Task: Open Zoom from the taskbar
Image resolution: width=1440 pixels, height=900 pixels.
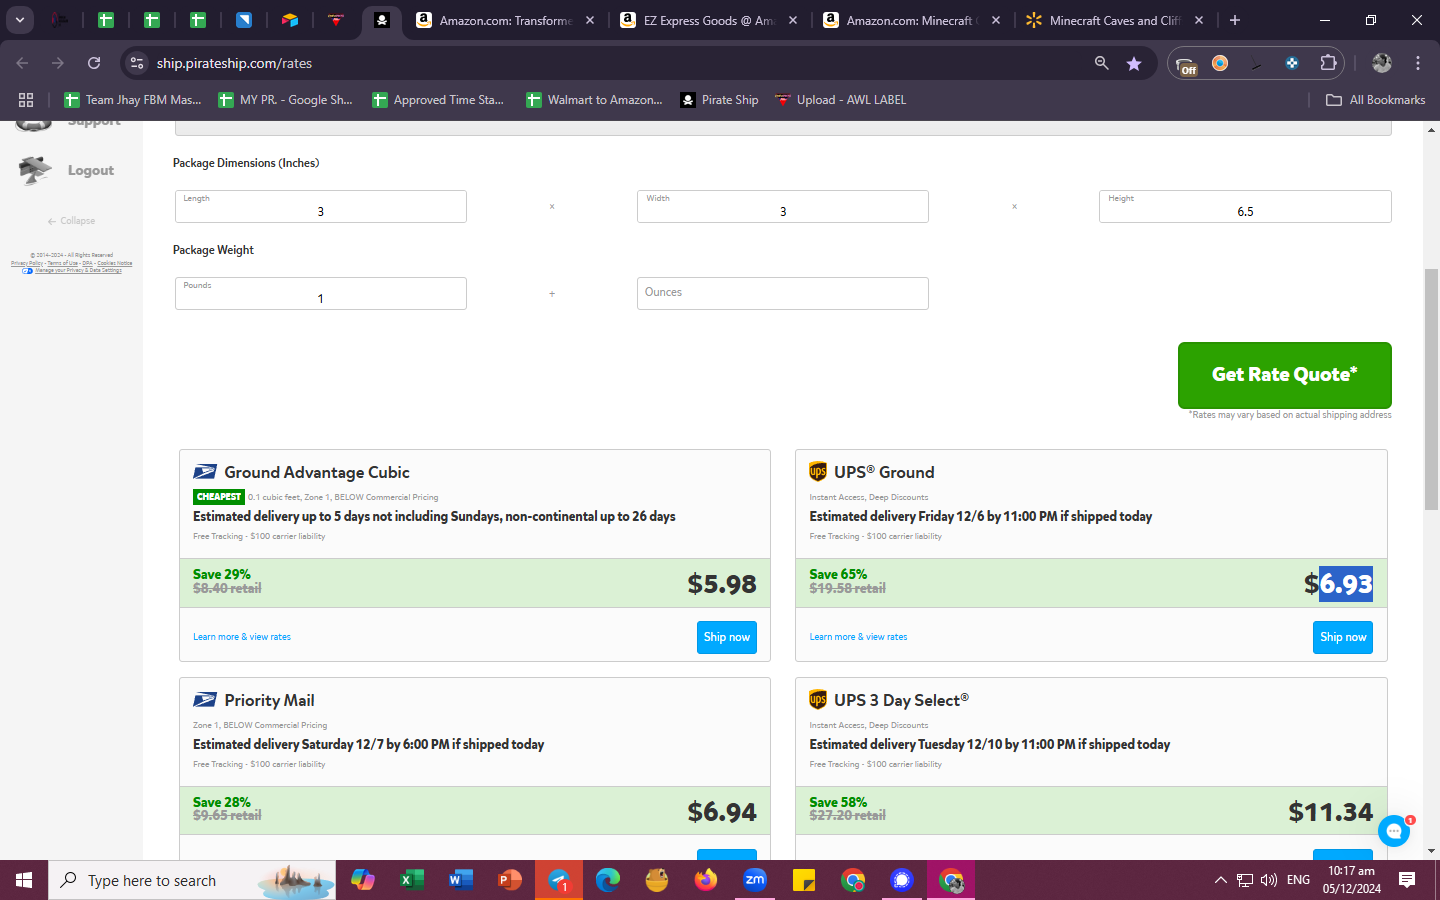Action: pyautogui.click(x=755, y=880)
